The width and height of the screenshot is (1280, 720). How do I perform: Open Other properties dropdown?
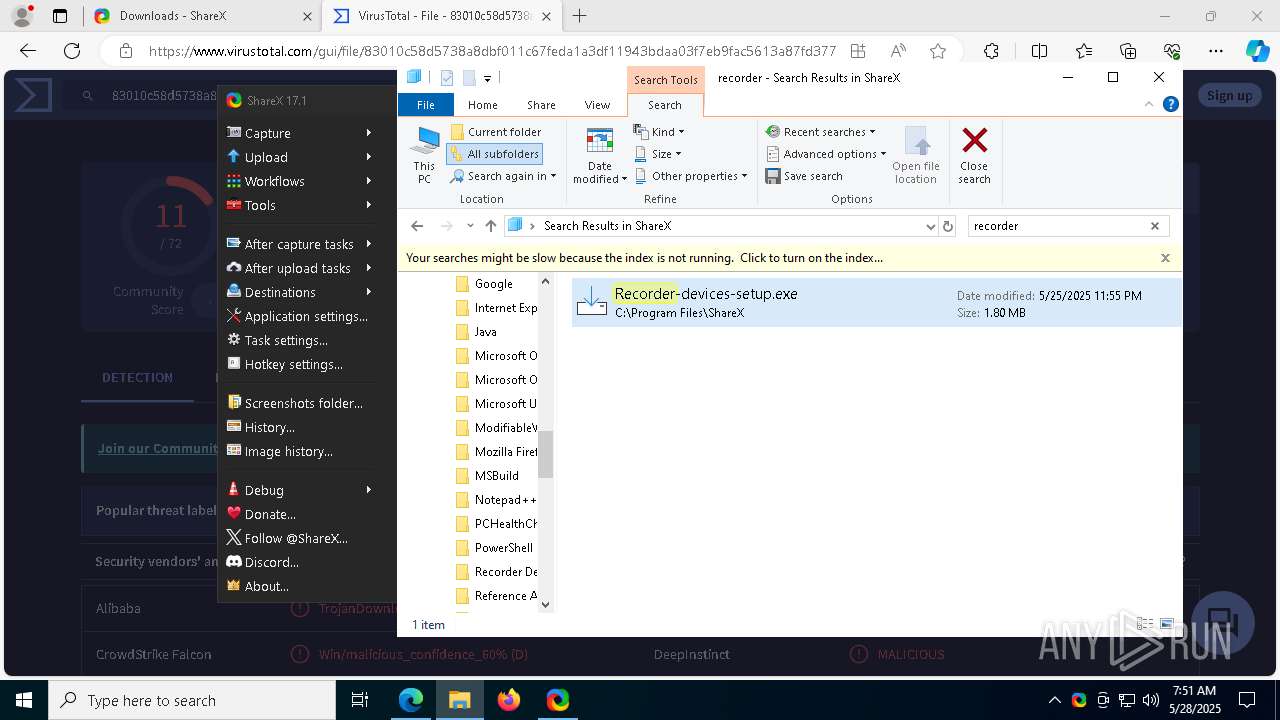[x=691, y=176]
